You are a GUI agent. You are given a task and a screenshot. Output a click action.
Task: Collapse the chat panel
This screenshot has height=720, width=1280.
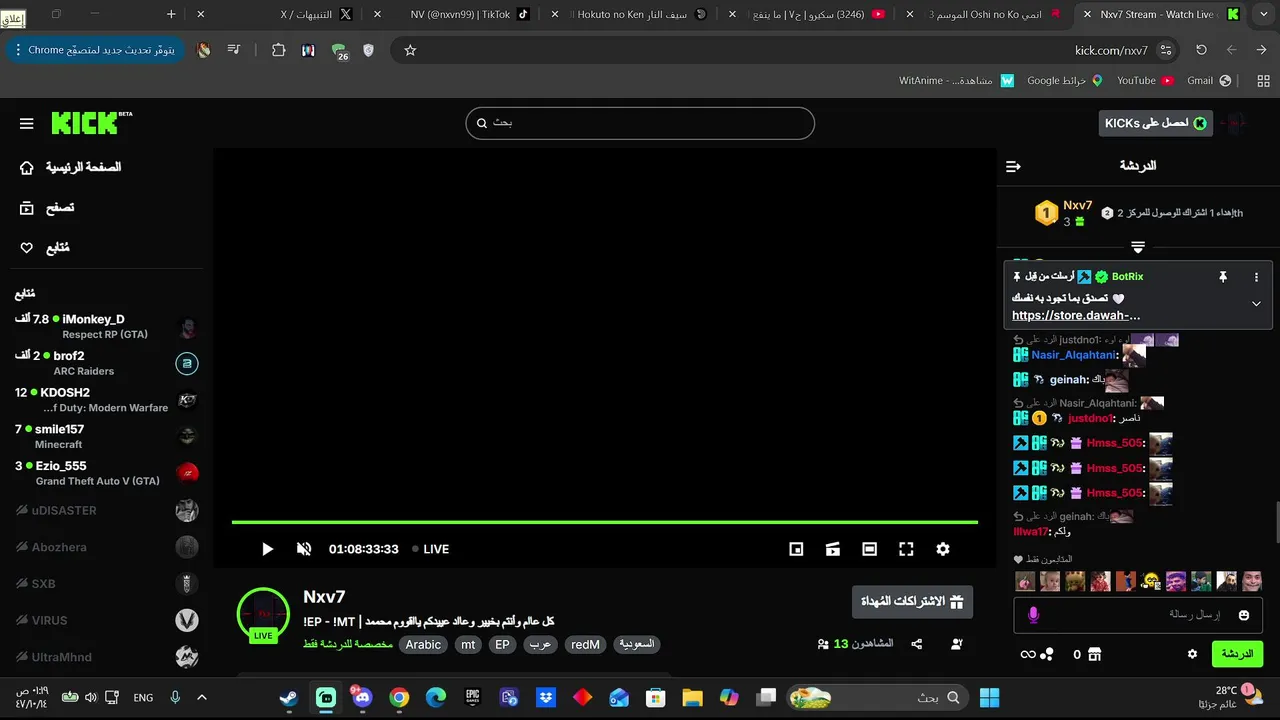point(1013,166)
